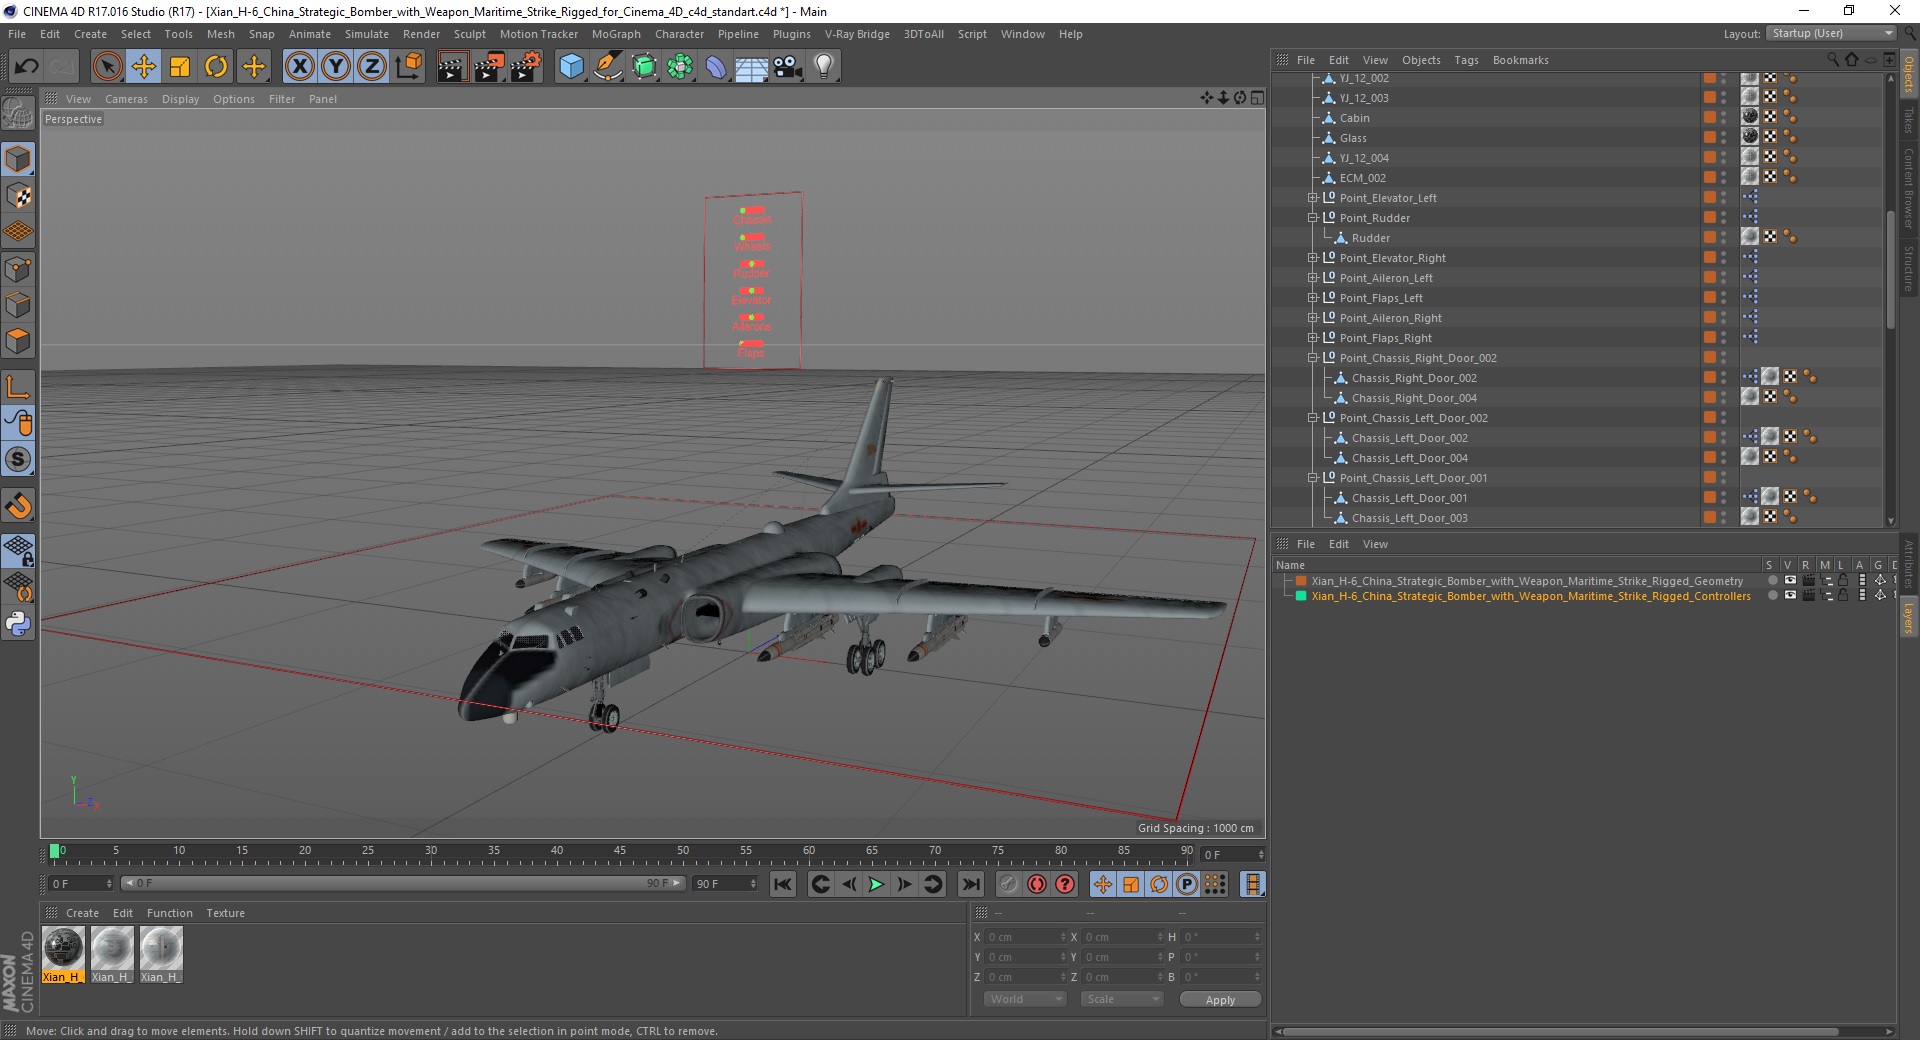The height and width of the screenshot is (1040, 1920).
Task: Open the Tags menu in Object Manager
Action: [x=1466, y=60]
